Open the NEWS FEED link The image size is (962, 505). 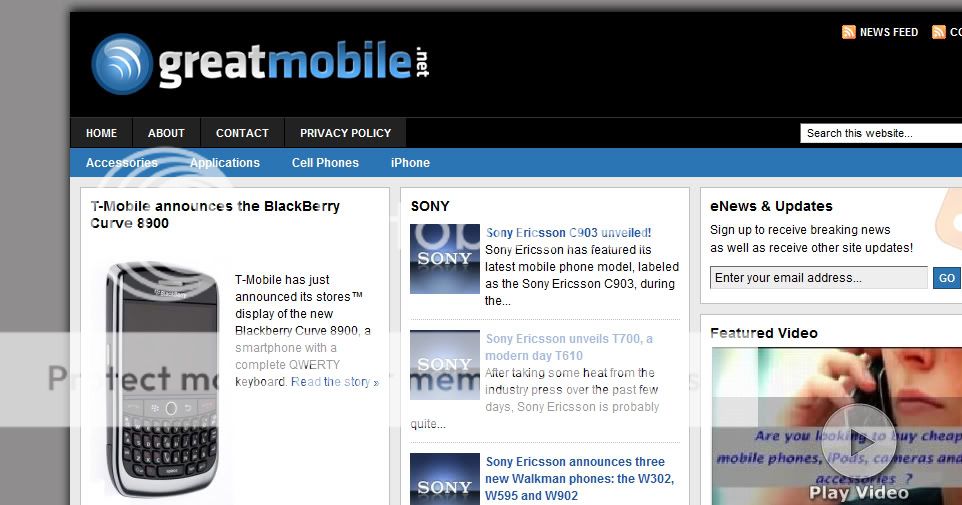point(888,32)
